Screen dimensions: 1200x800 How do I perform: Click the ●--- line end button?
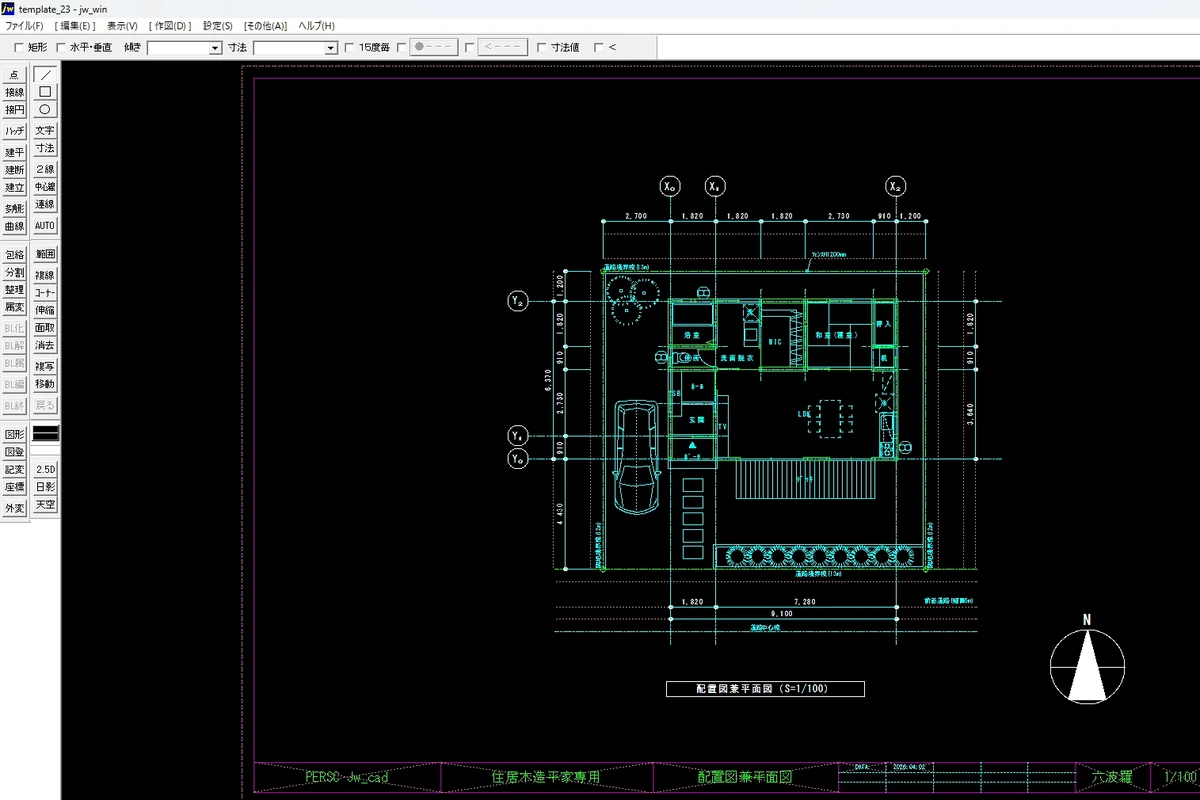[x=435, y=47]
